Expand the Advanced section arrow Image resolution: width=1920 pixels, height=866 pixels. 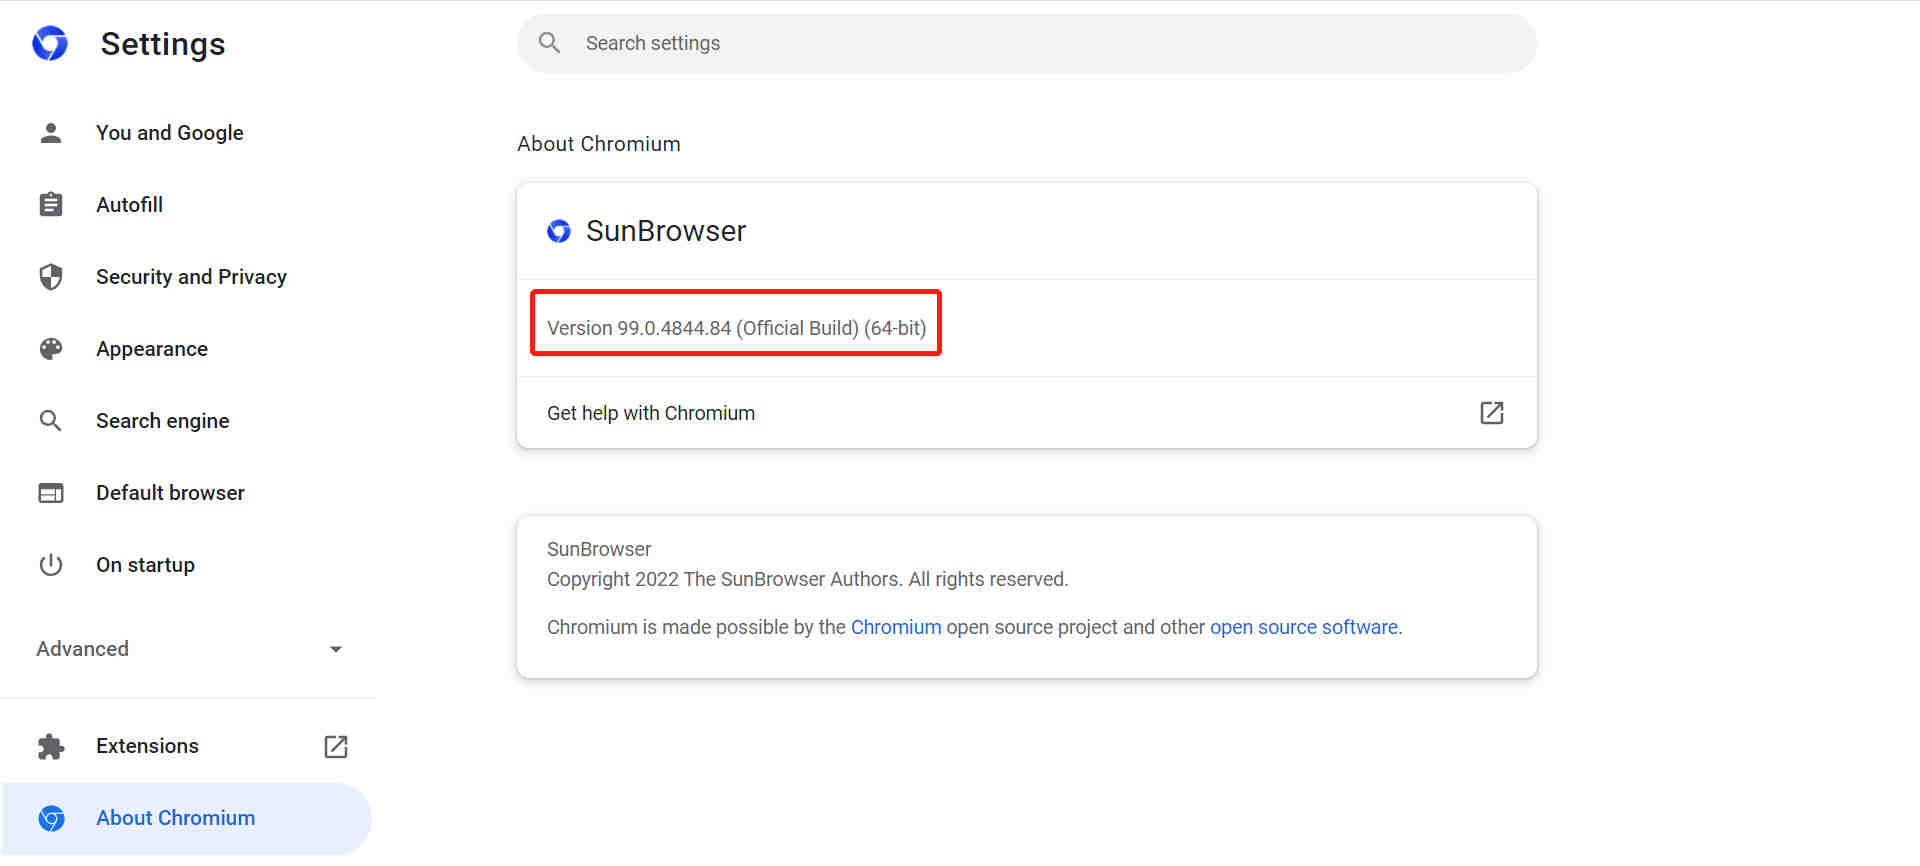point(336,649)
